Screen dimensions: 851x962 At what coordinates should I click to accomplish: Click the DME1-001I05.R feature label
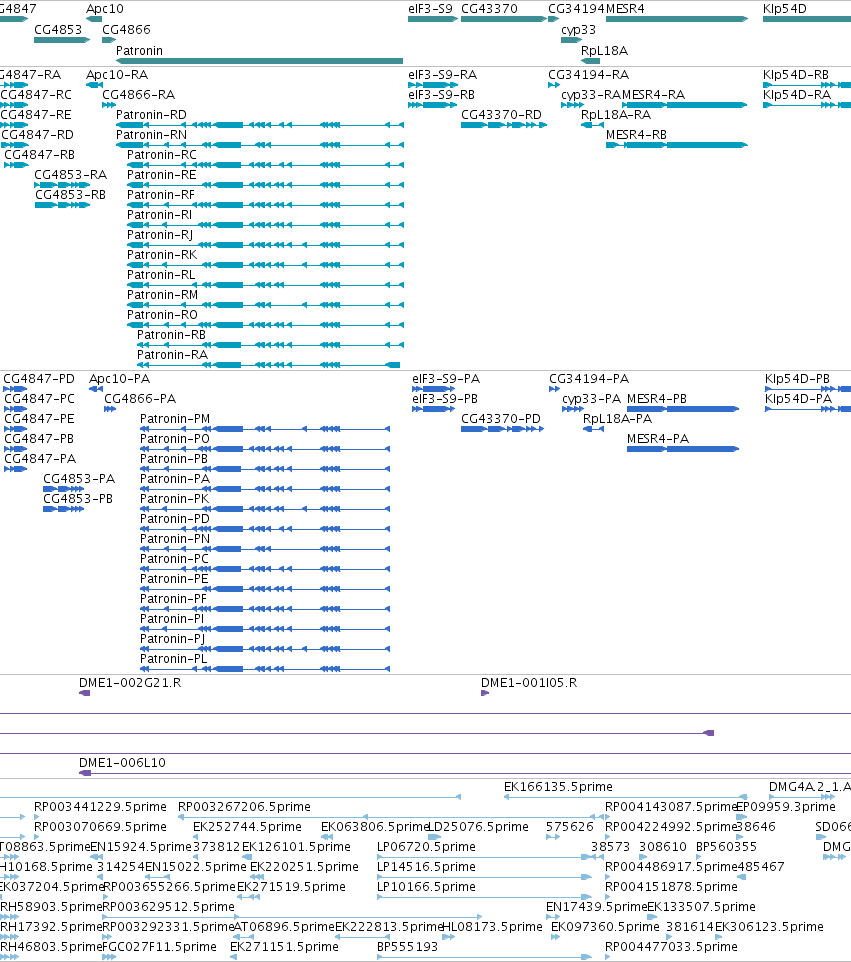[529, 683]
